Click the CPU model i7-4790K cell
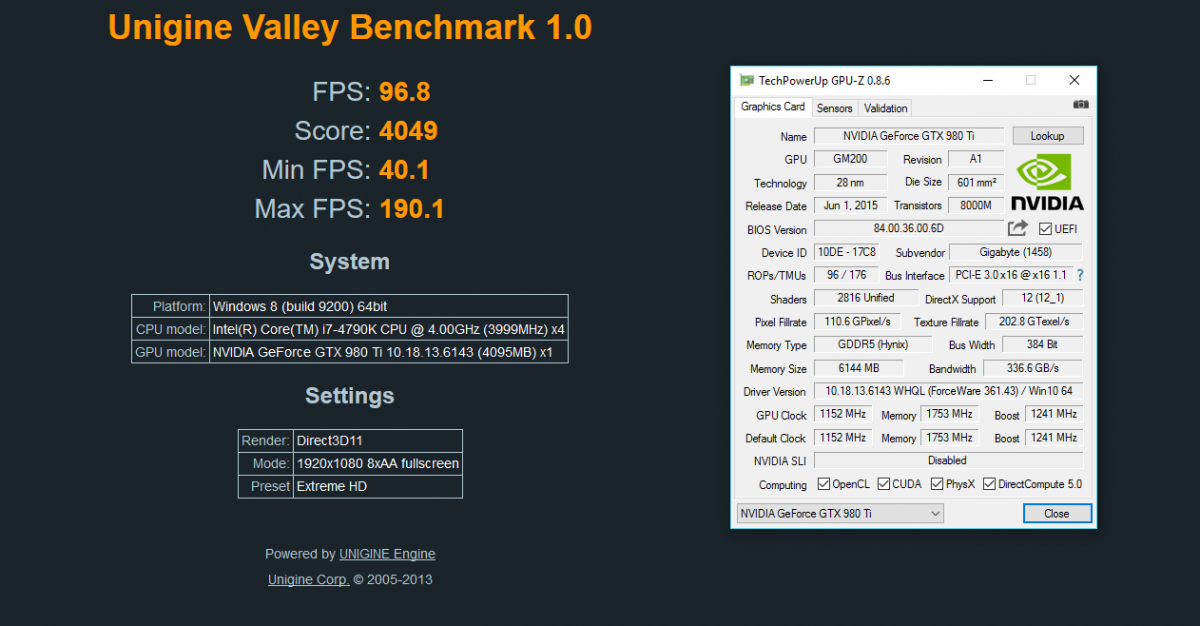Viewport: 1200px width, 626px height. (388, 329)
